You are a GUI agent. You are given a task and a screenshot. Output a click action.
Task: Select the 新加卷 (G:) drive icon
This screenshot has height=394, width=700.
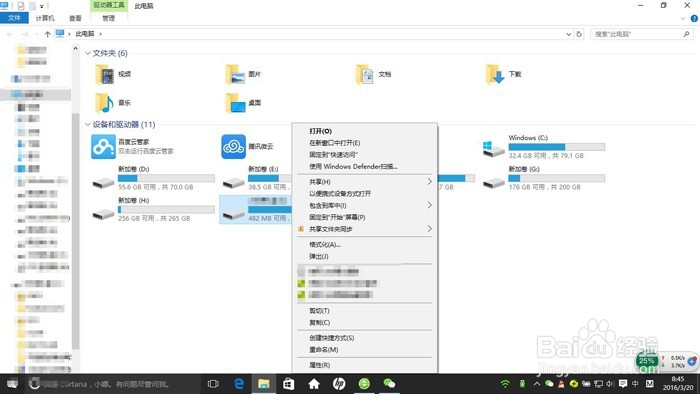click(x=493, y=182)
